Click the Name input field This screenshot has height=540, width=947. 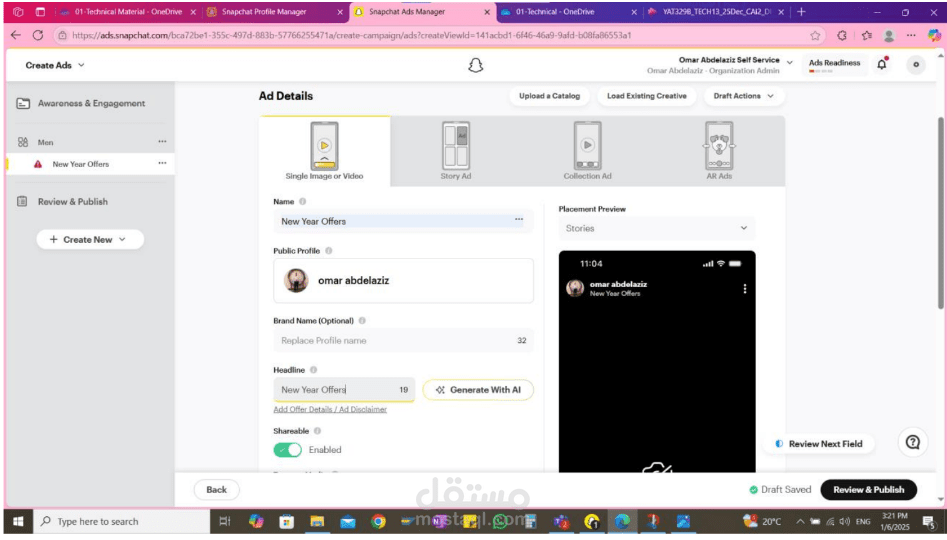coord(403,221)
